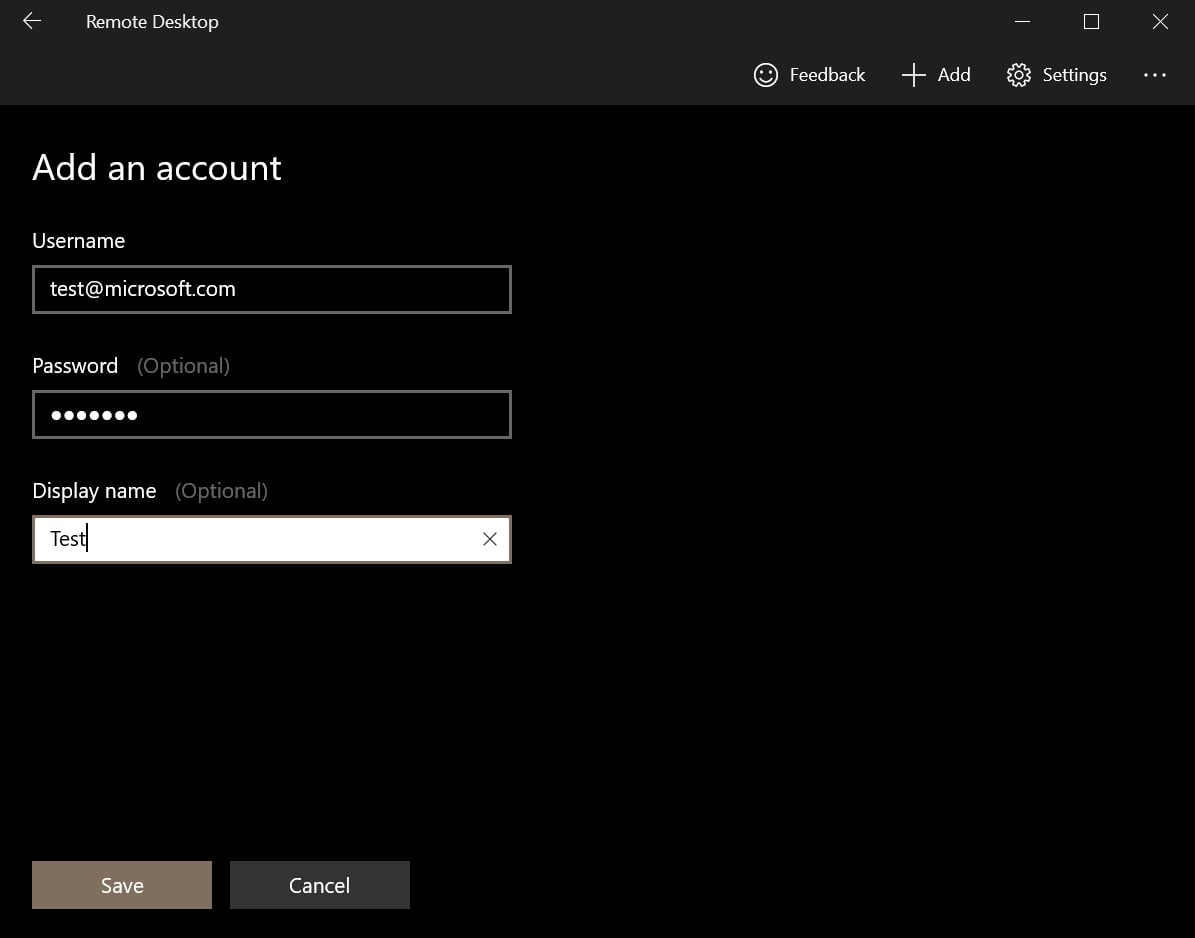Save the new account
Image resolution: width=1195 pixels, height=938 pixels.
coord(122,885)
